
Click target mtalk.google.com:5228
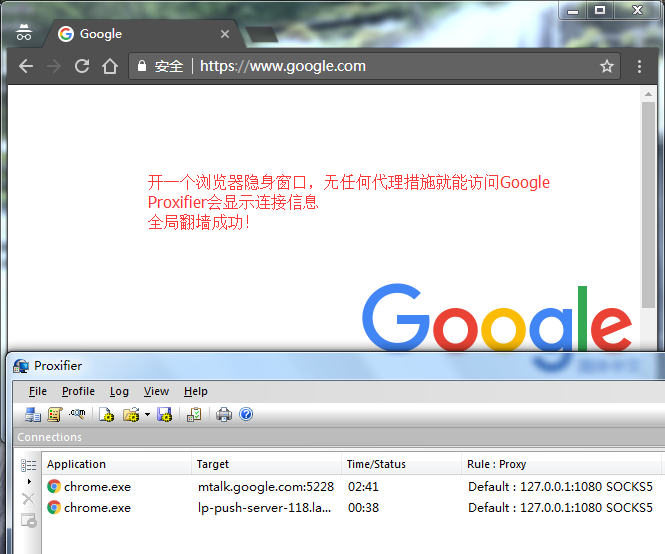click(266, 487)
